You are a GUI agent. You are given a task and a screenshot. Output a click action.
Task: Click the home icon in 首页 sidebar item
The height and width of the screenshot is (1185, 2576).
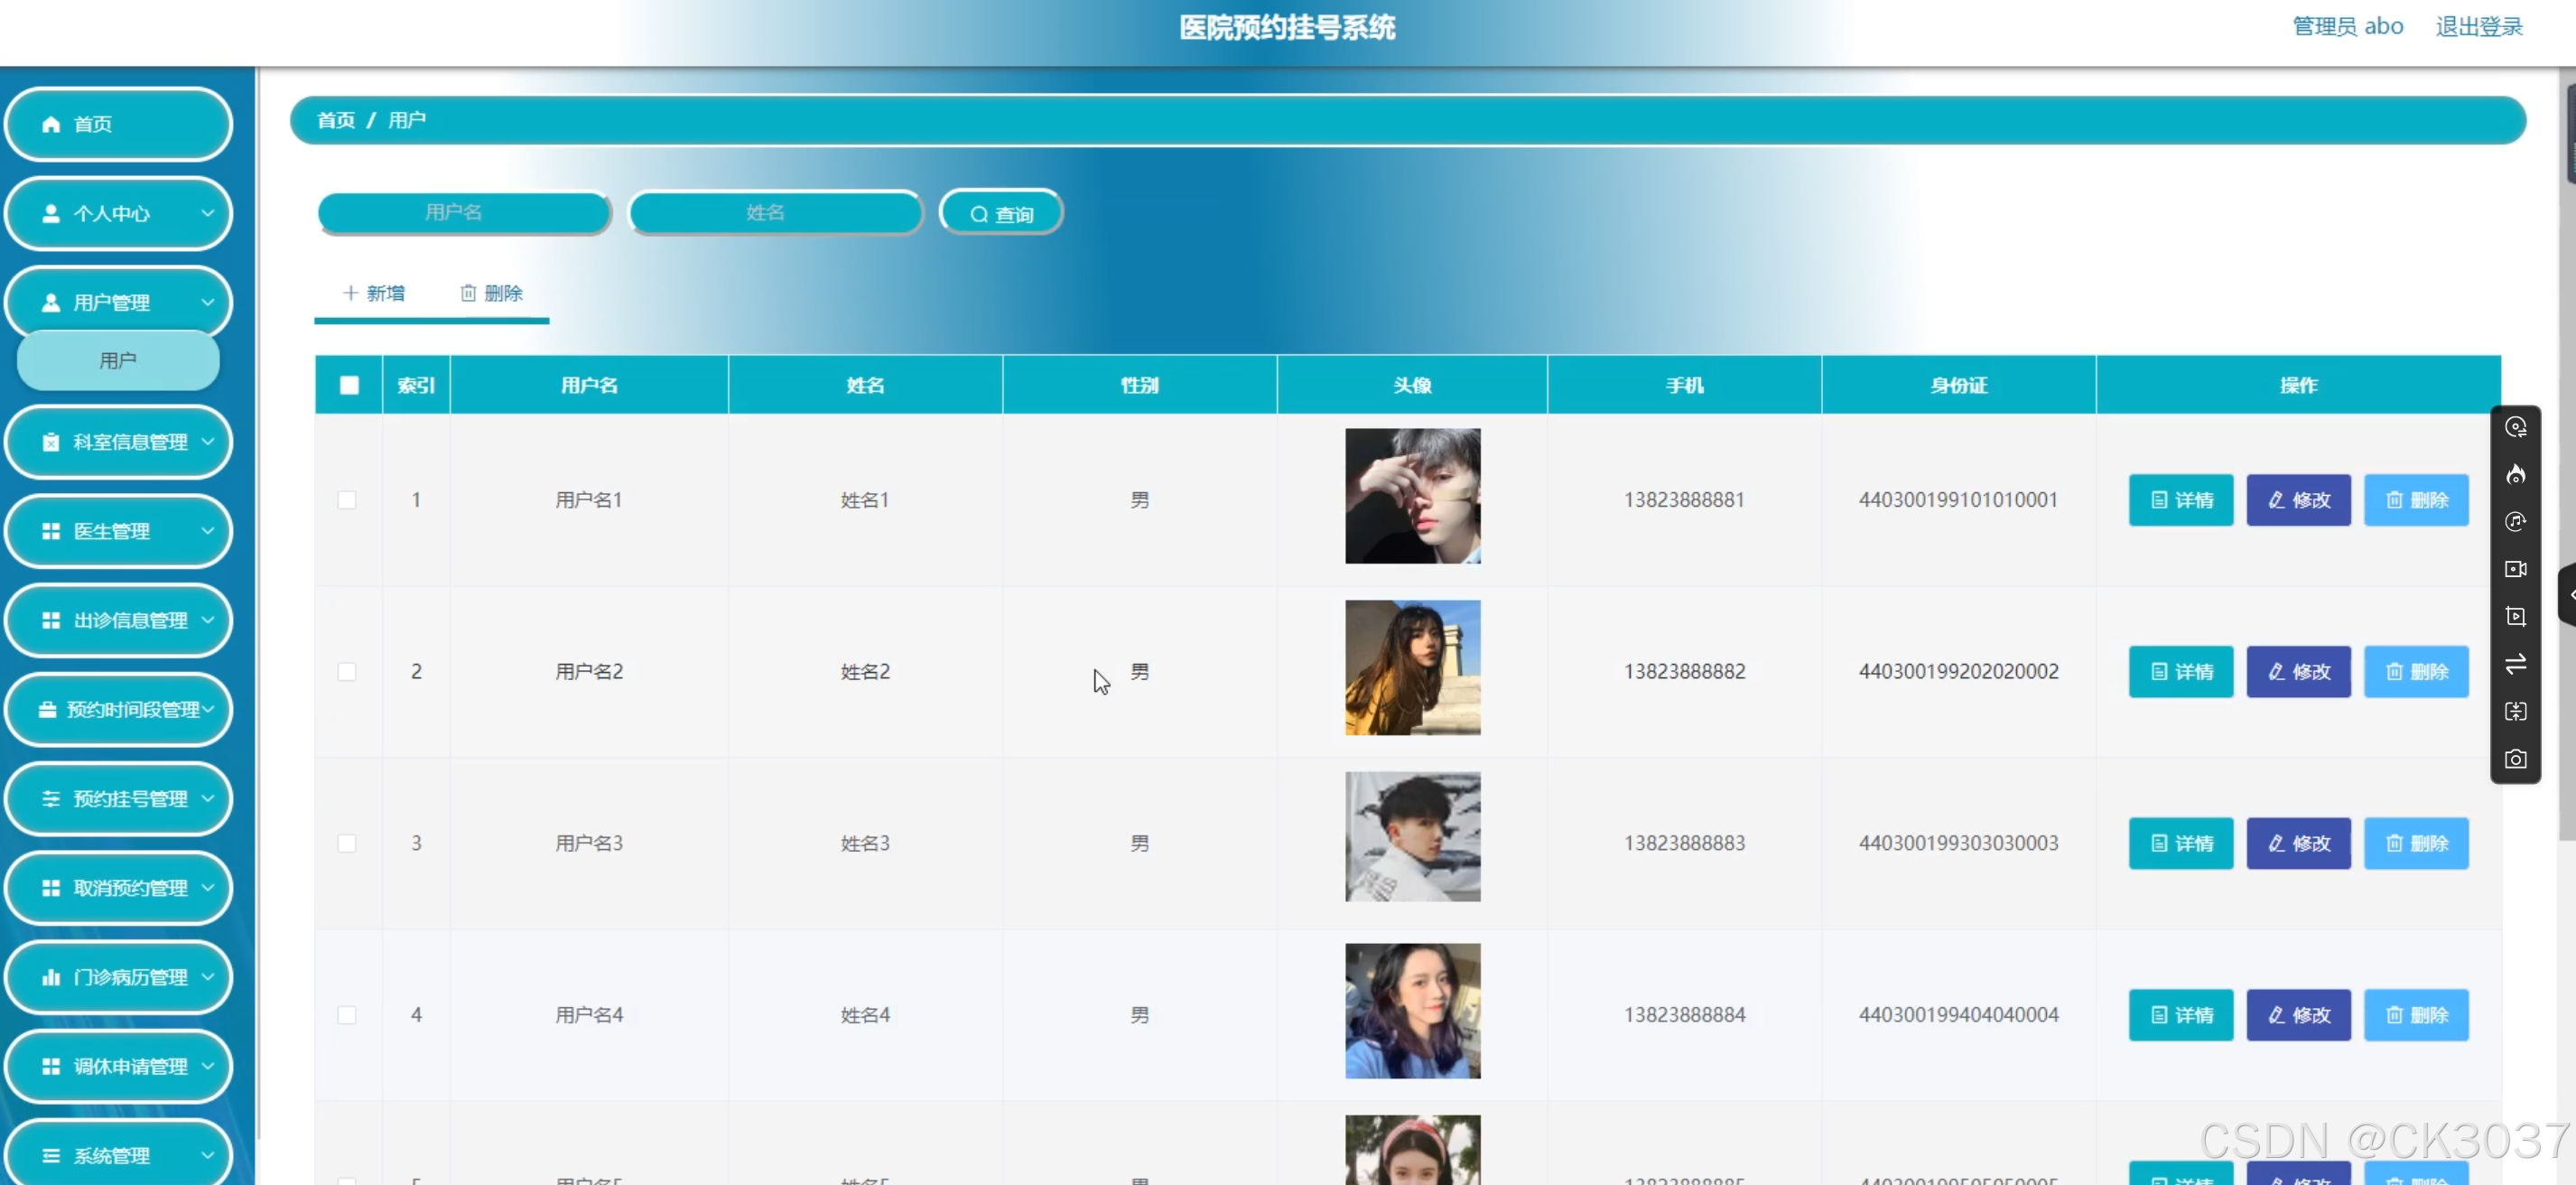[51, 124]
